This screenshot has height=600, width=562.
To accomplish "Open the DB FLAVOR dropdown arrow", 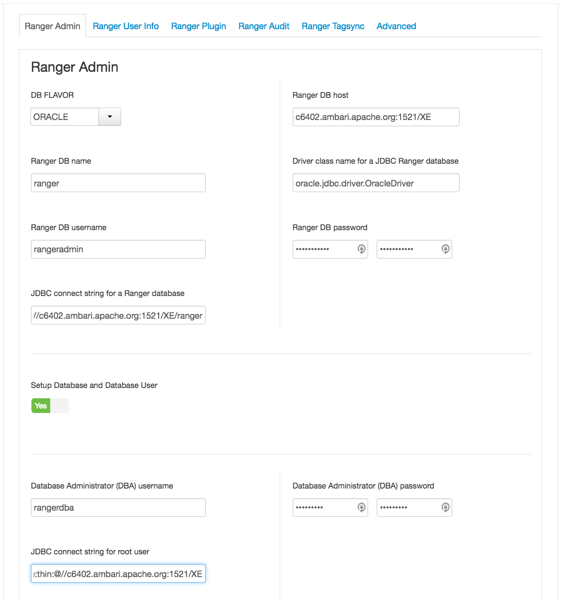I will (110, 117).
